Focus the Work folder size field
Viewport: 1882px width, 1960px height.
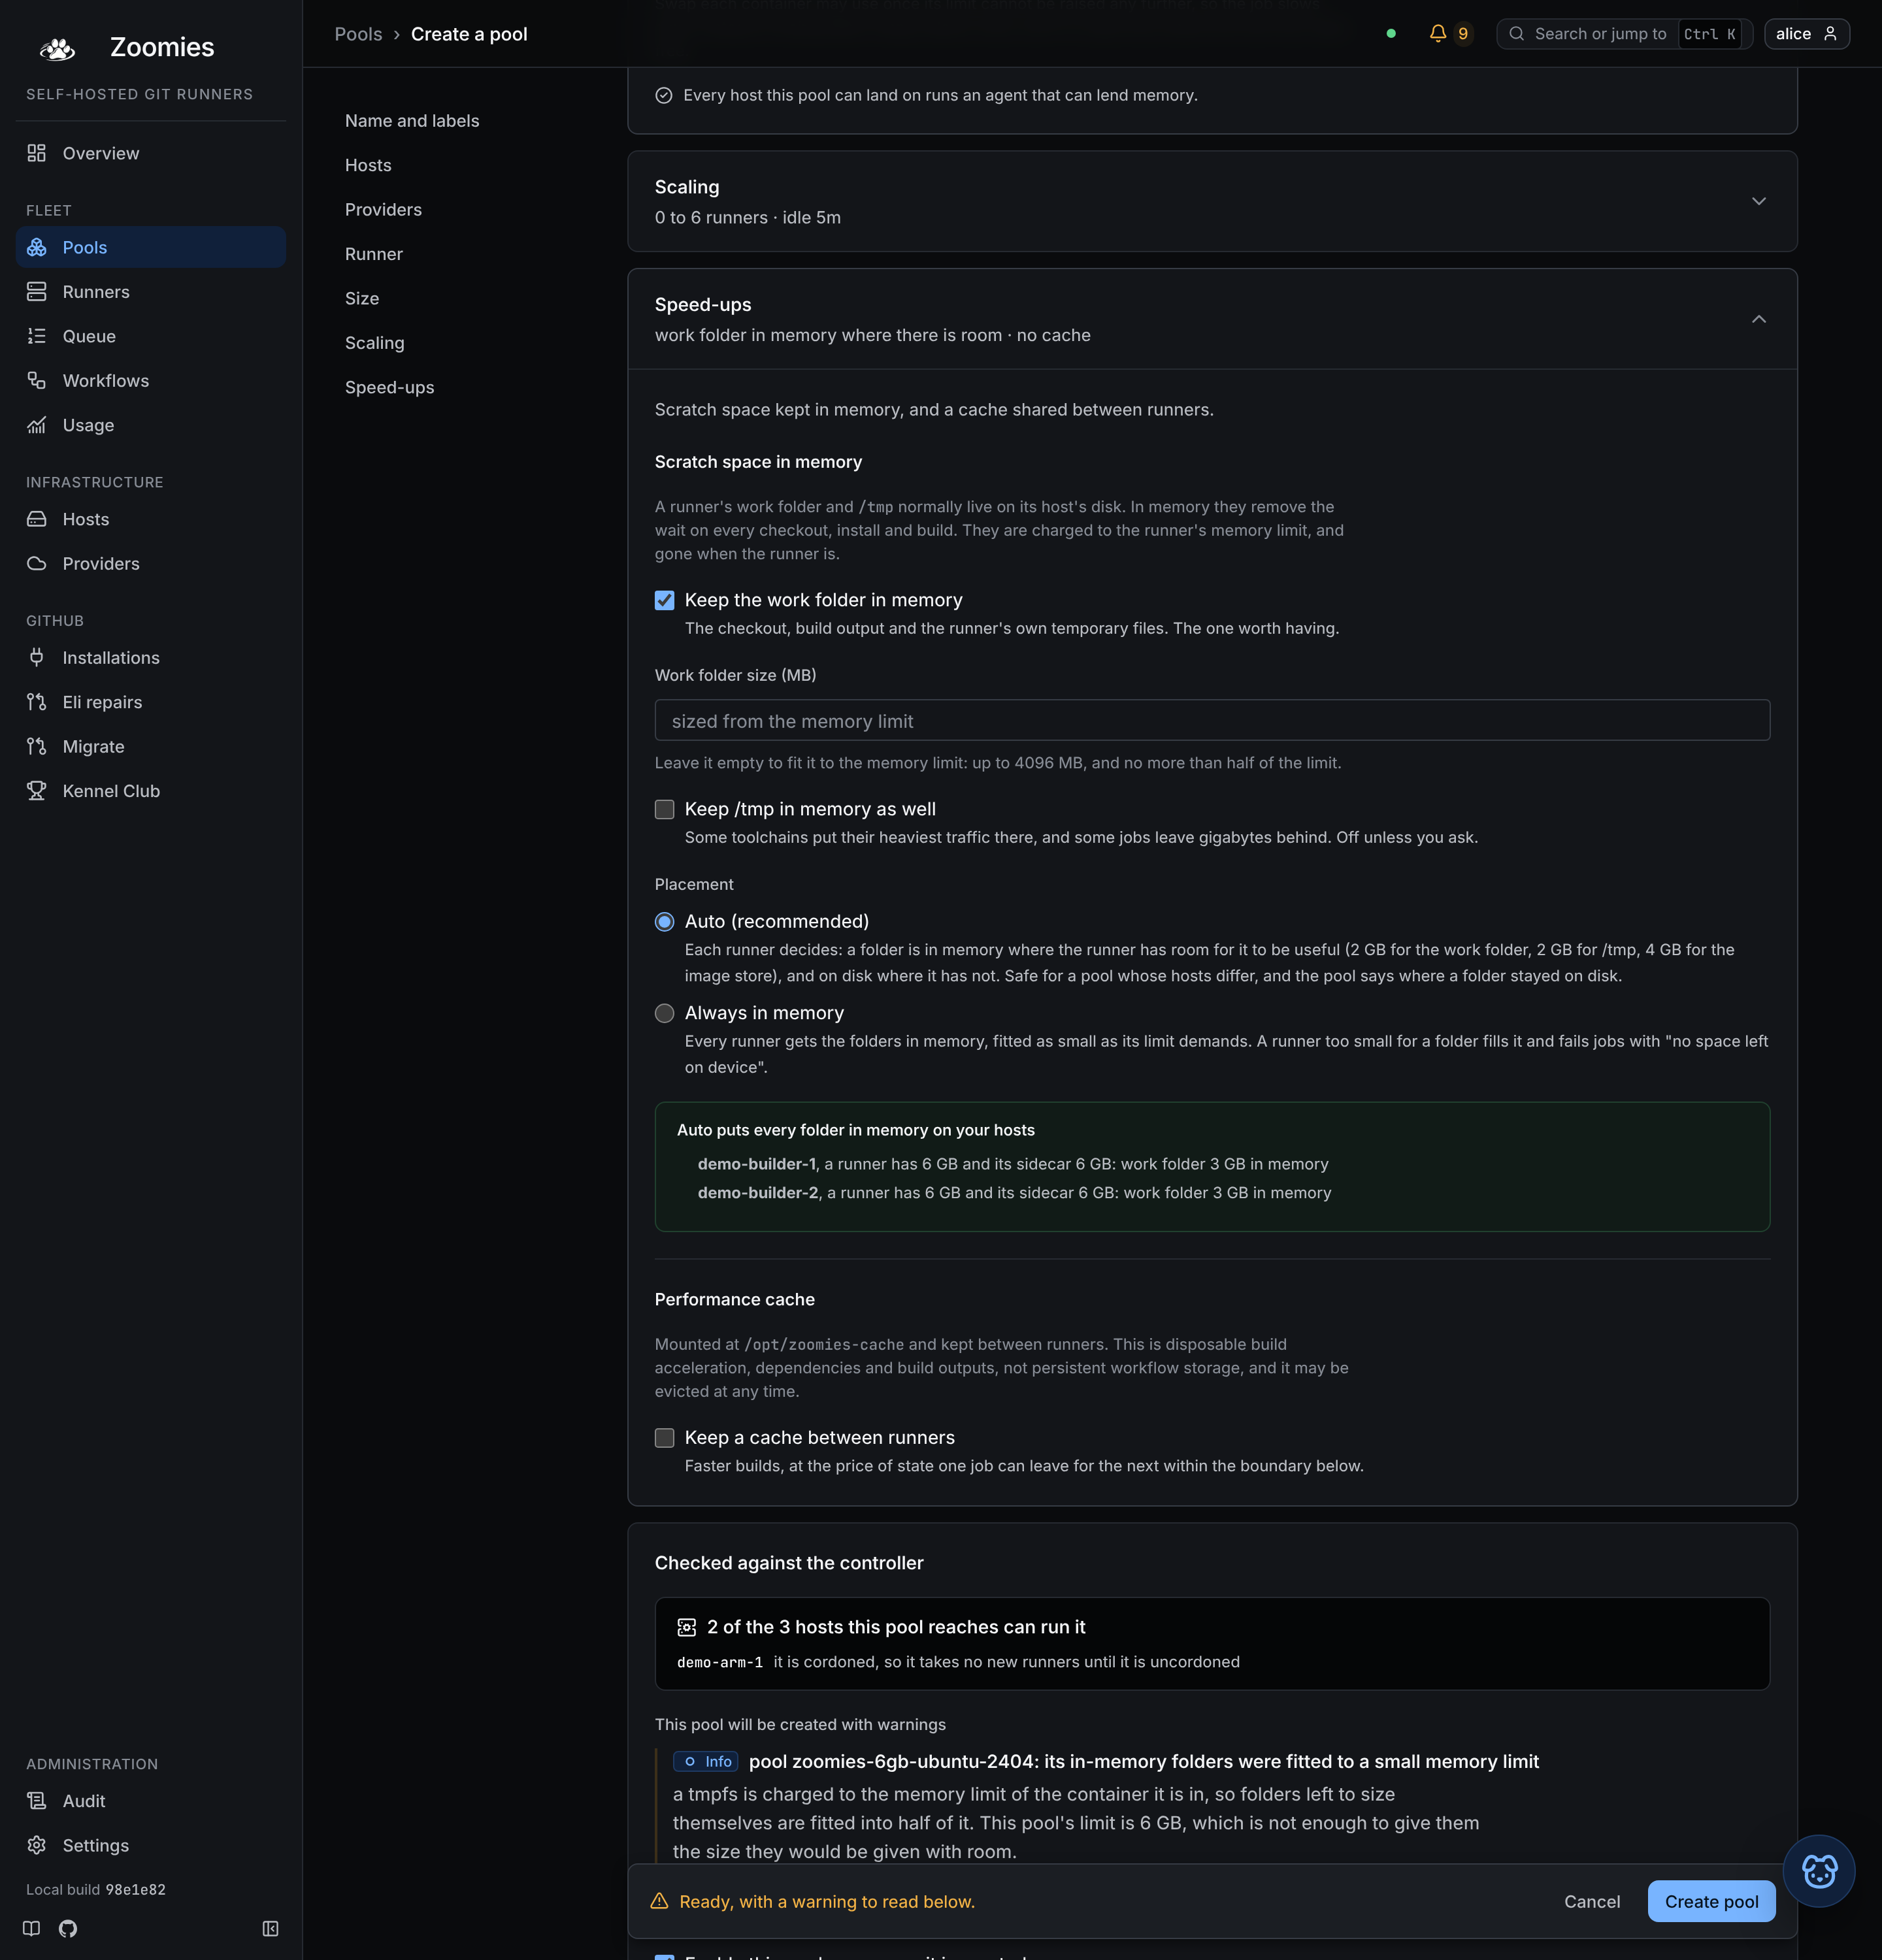click(x=1212, y=720)
